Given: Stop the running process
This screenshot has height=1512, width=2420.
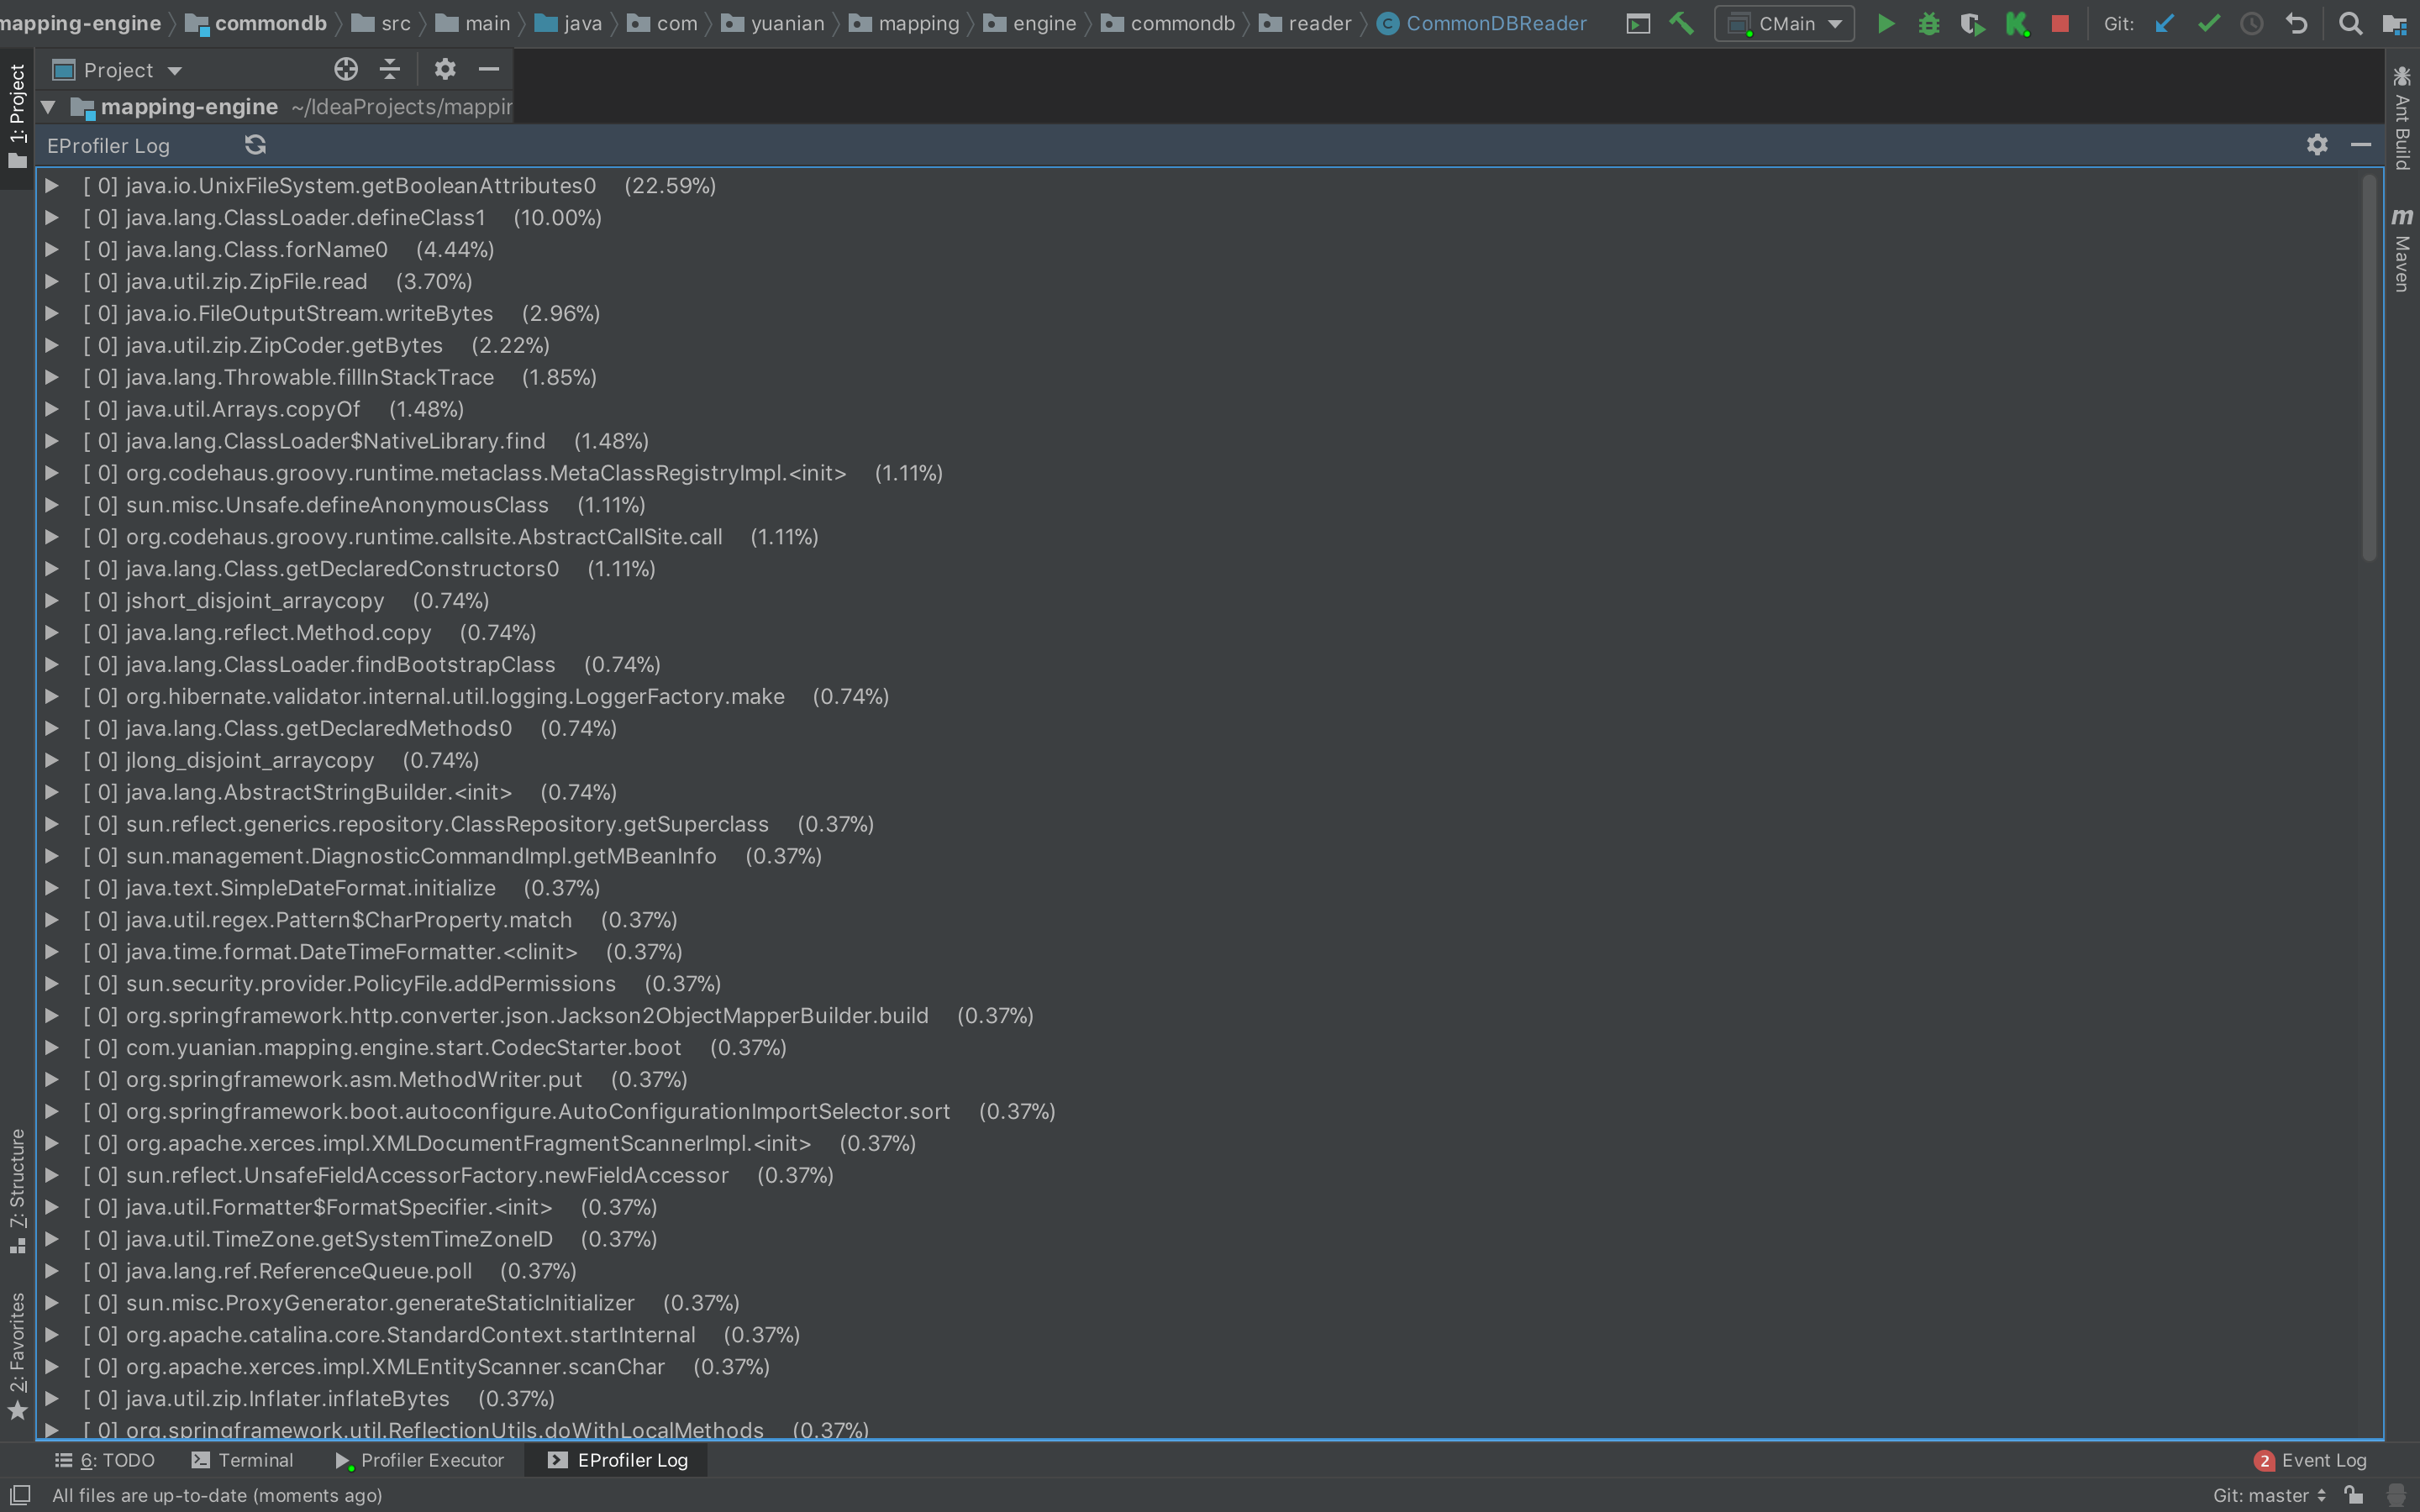Looking at the screenshot, I should (2060, 24).
